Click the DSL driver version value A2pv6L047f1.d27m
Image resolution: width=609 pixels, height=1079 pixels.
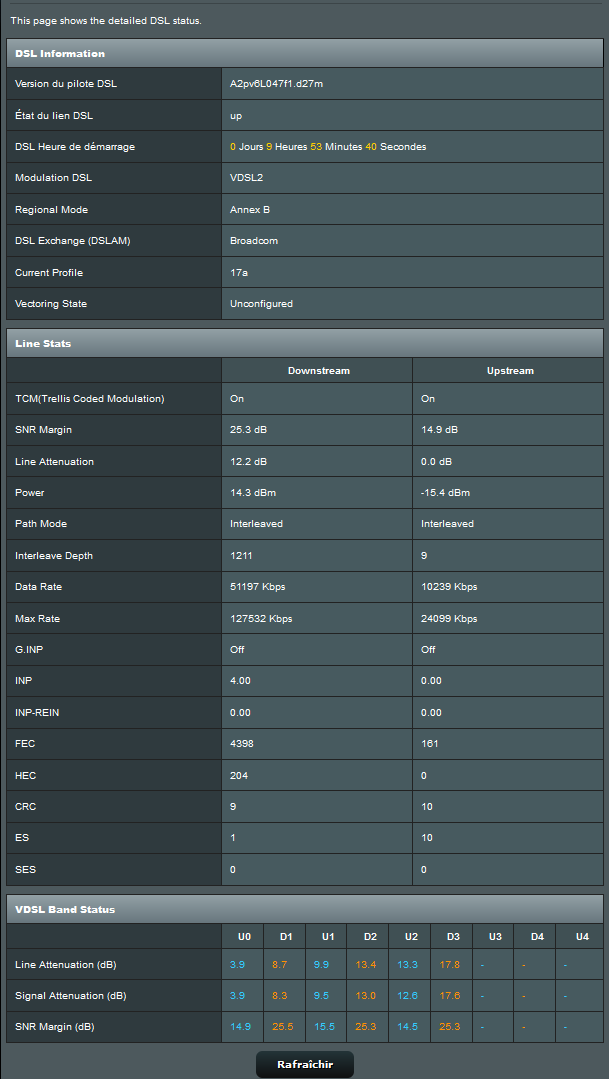[286, 84]
